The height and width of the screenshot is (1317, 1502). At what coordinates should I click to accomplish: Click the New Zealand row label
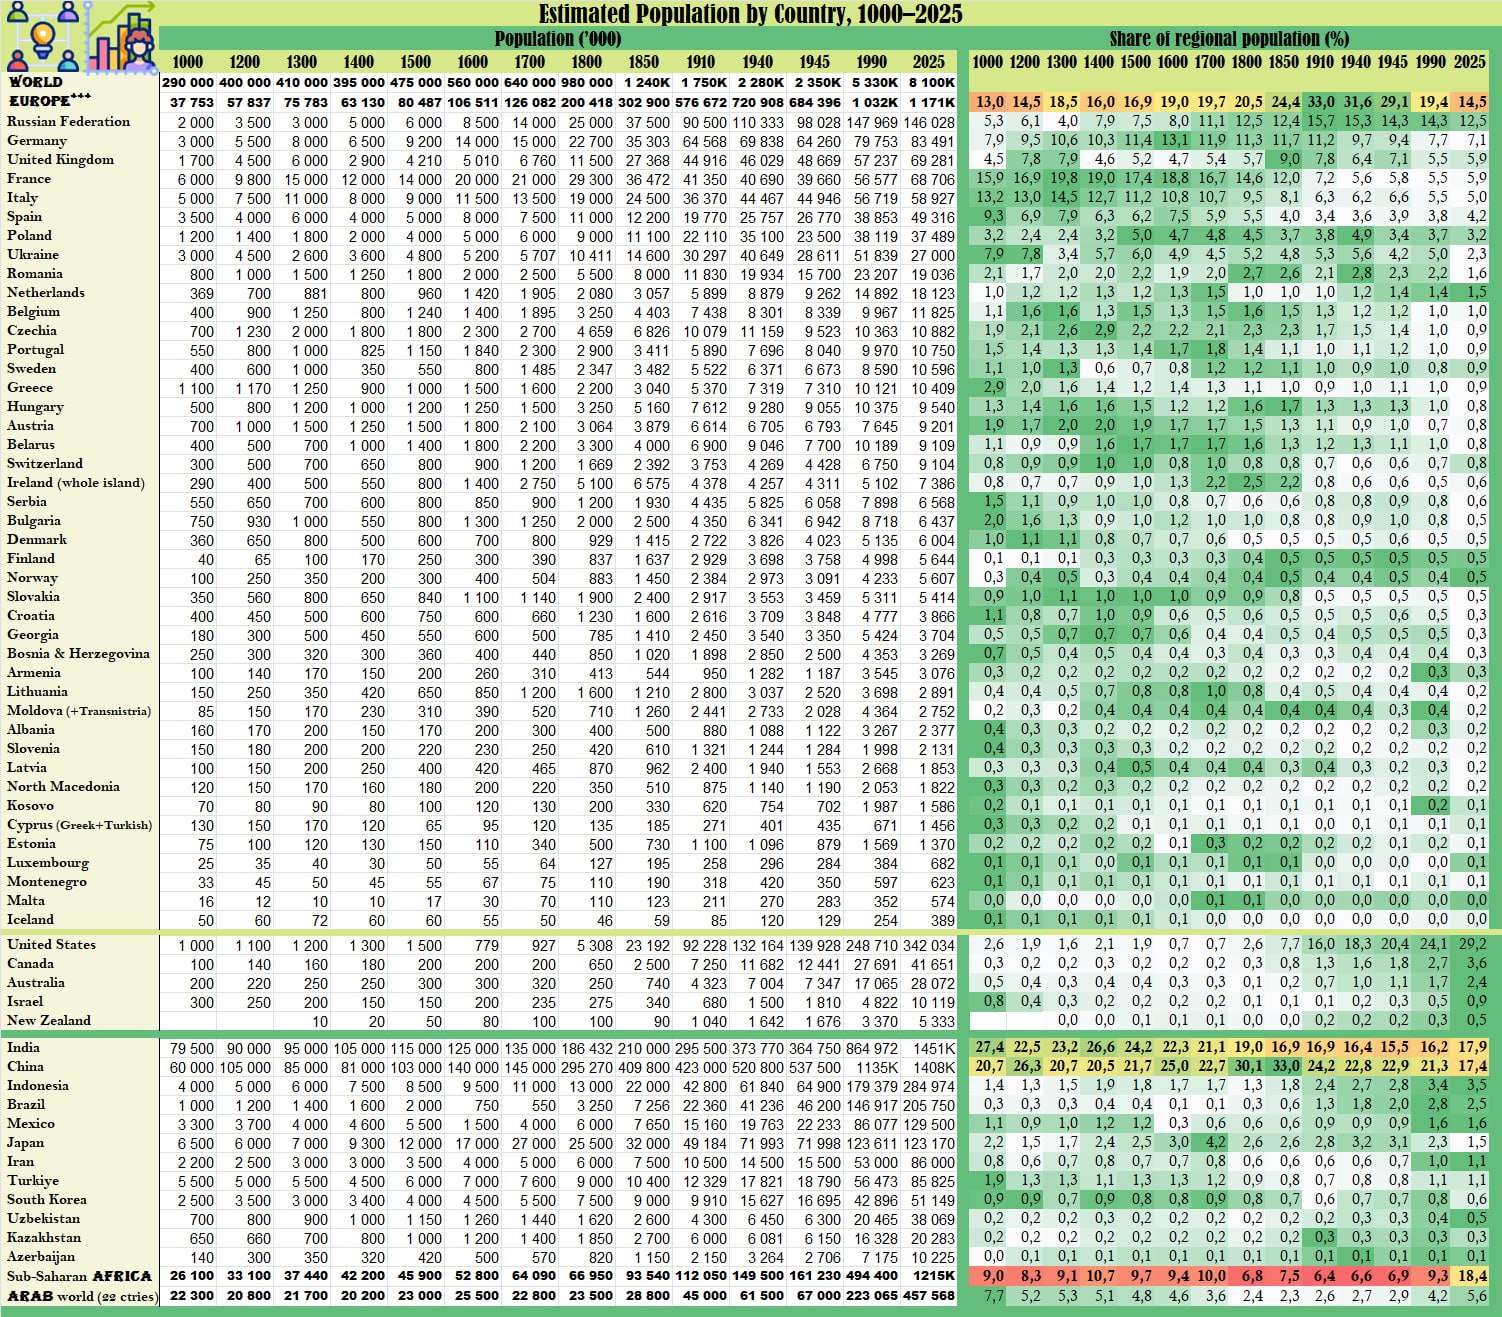click(x=48, y=1020)
